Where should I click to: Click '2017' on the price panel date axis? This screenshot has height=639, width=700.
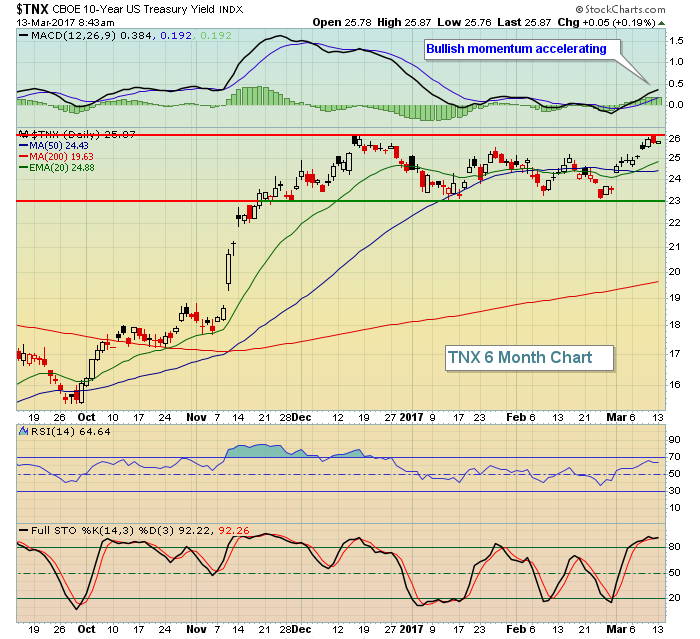pyautogui.click(x=411, y=418)
